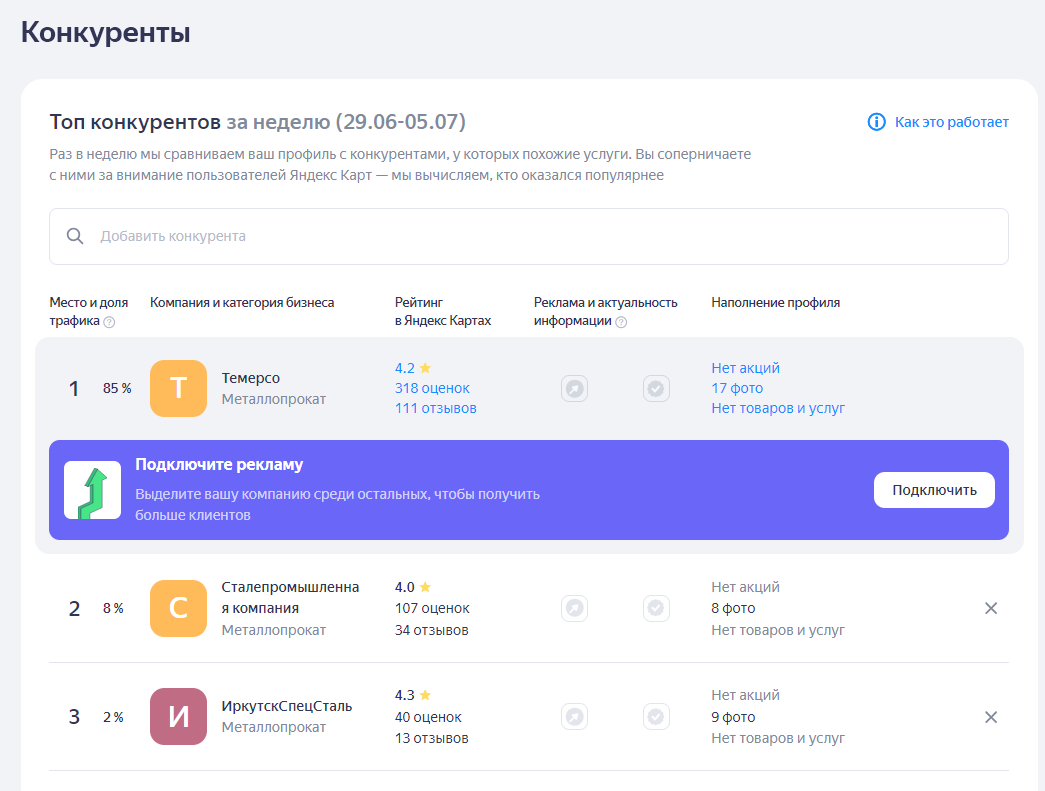Image resolution: width=1045 pixels, height=791 pixels.
Task: Click the 'Компания и категория бизнеса' column header
Action: pos(242,303)
